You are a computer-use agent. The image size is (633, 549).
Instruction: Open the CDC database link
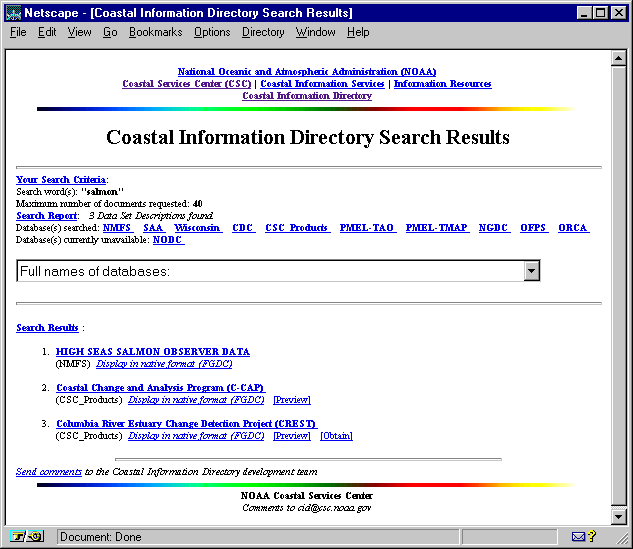pos(242,228)
